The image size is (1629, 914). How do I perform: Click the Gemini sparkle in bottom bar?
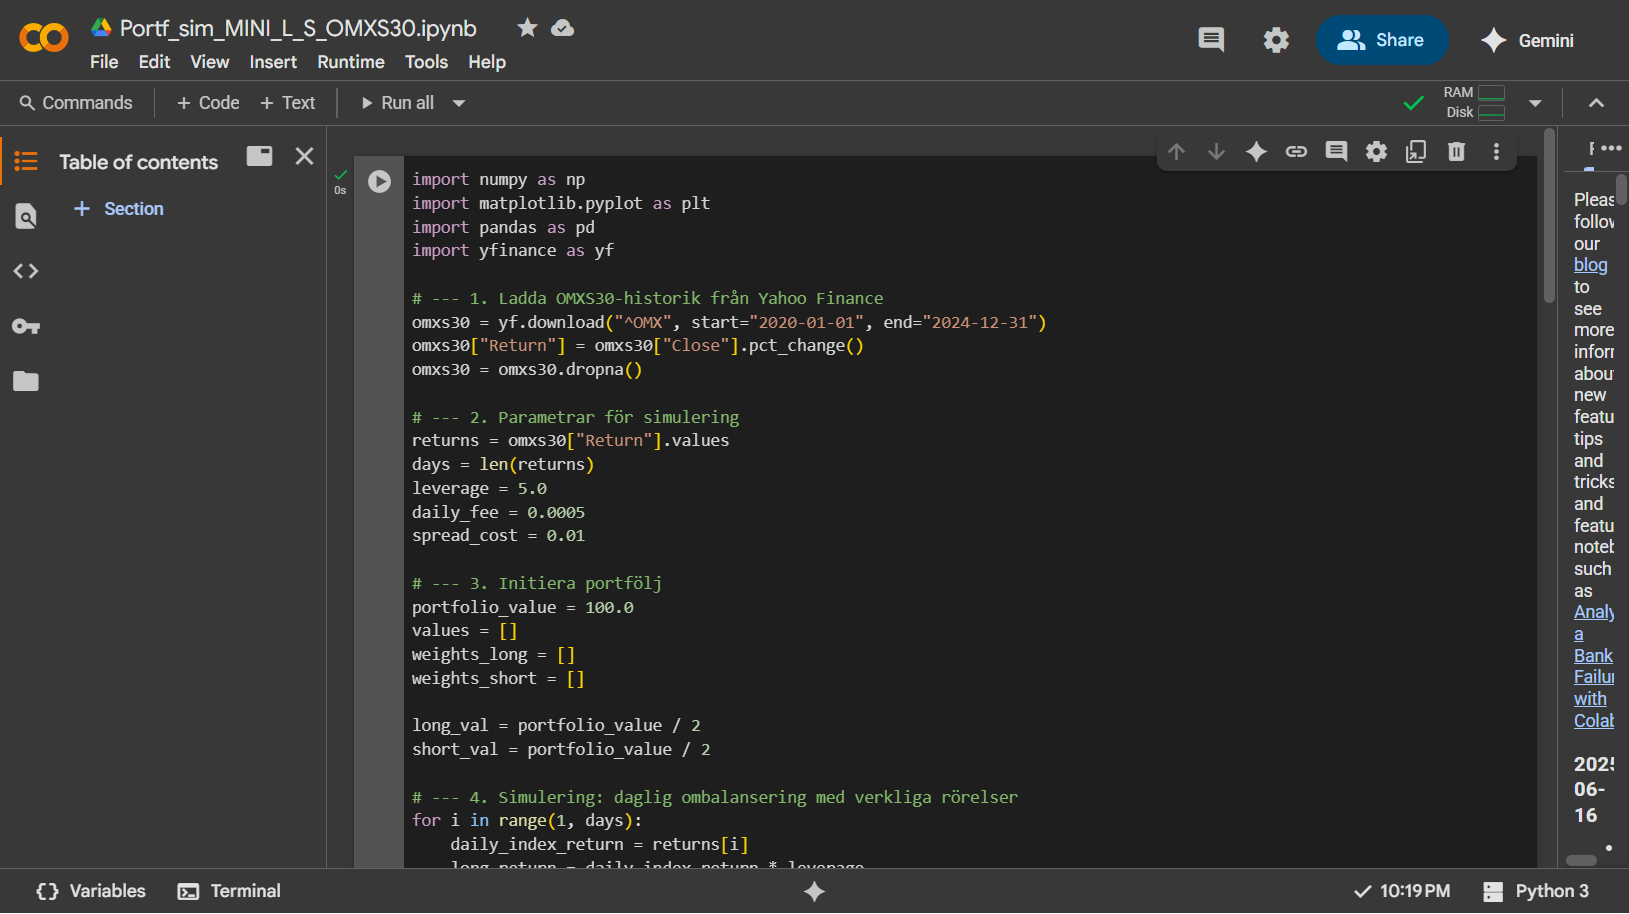(814, 891)
